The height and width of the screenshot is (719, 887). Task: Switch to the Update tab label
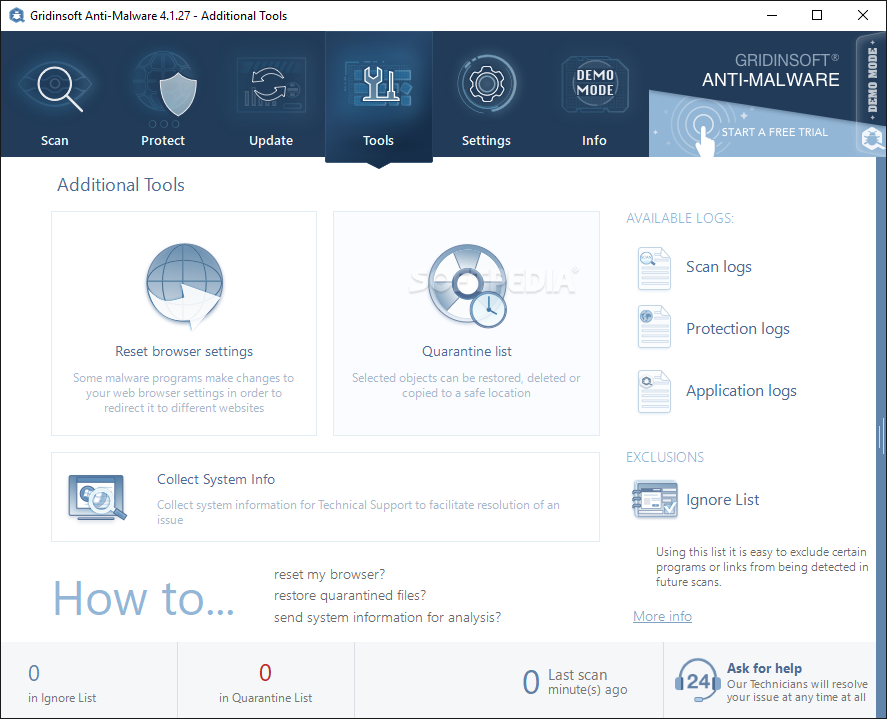[271, 140]
